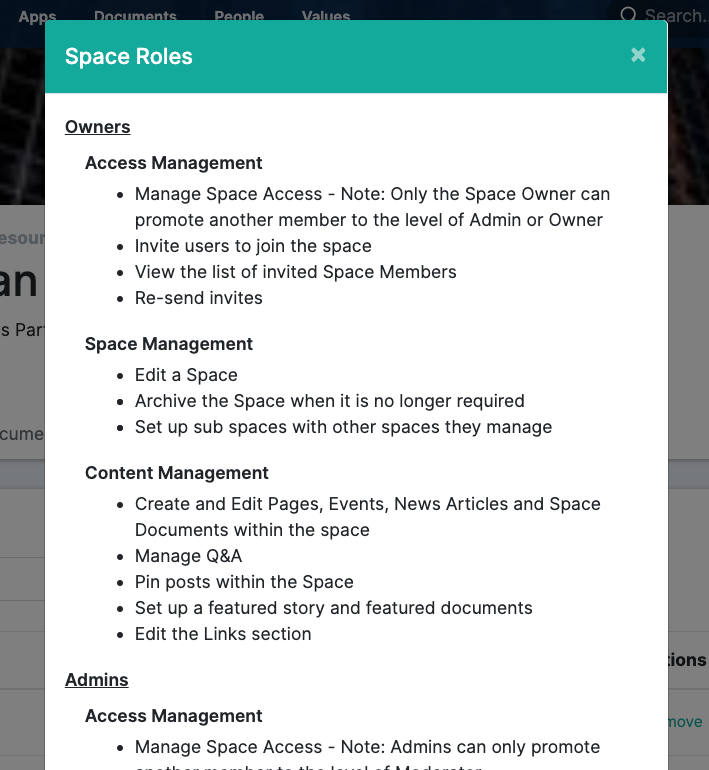Click the 'Re-send invites' bullet

pos(199,298)
